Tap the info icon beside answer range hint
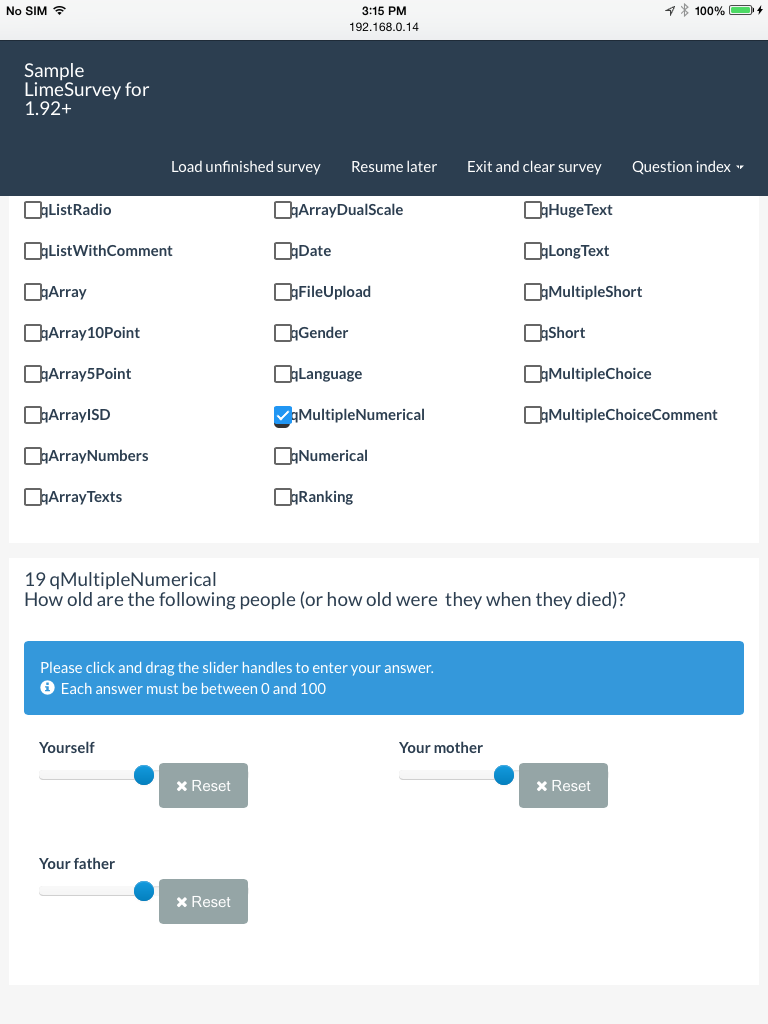This screenshot has width=768, height=1024. coord(47,689)
